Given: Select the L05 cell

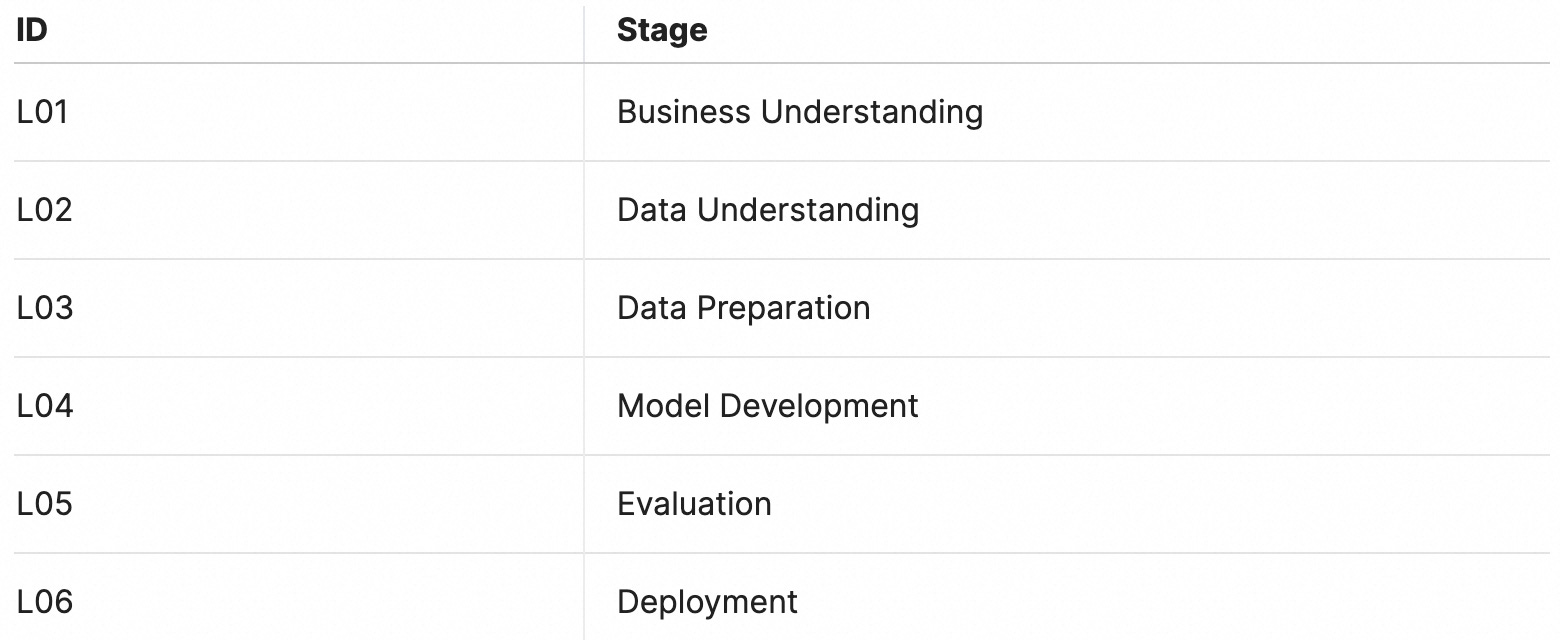Looking at the screenshot, I should click(298, 504).
